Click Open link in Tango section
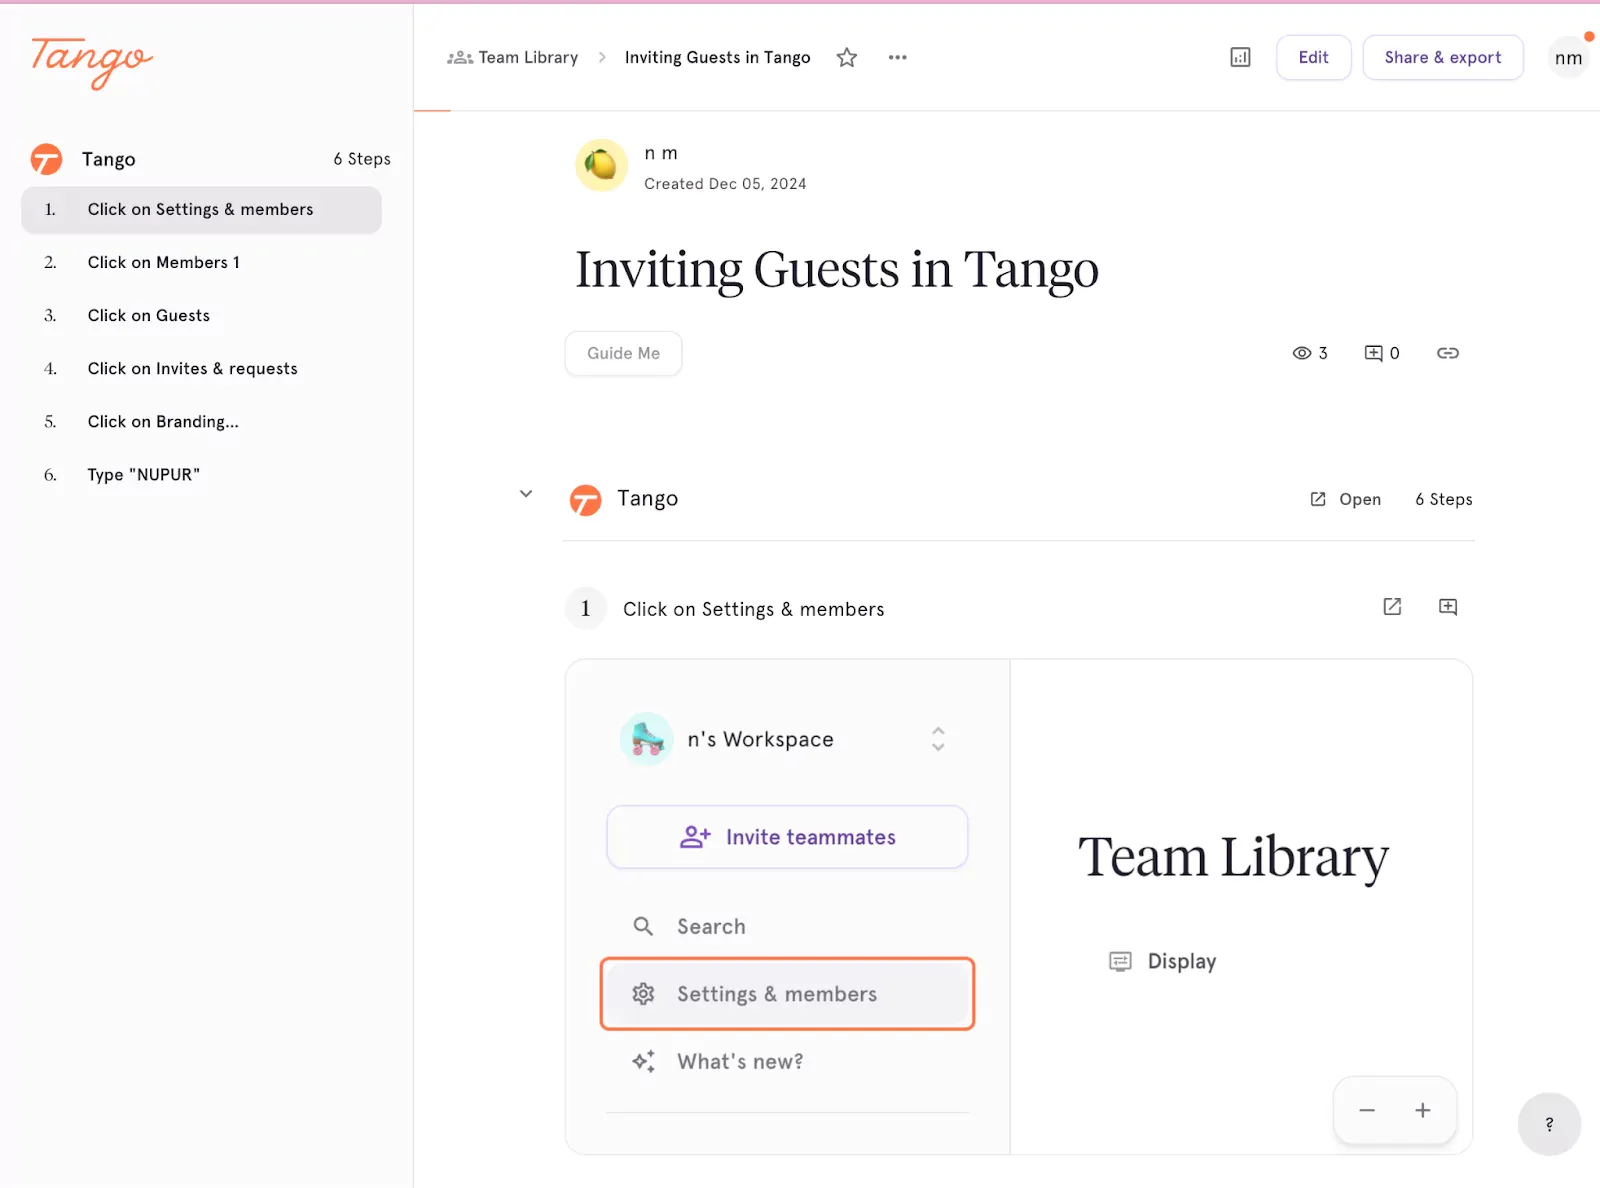Image resolution: width=1600 pixels, height=1188 pixels. click(1346, 499)
